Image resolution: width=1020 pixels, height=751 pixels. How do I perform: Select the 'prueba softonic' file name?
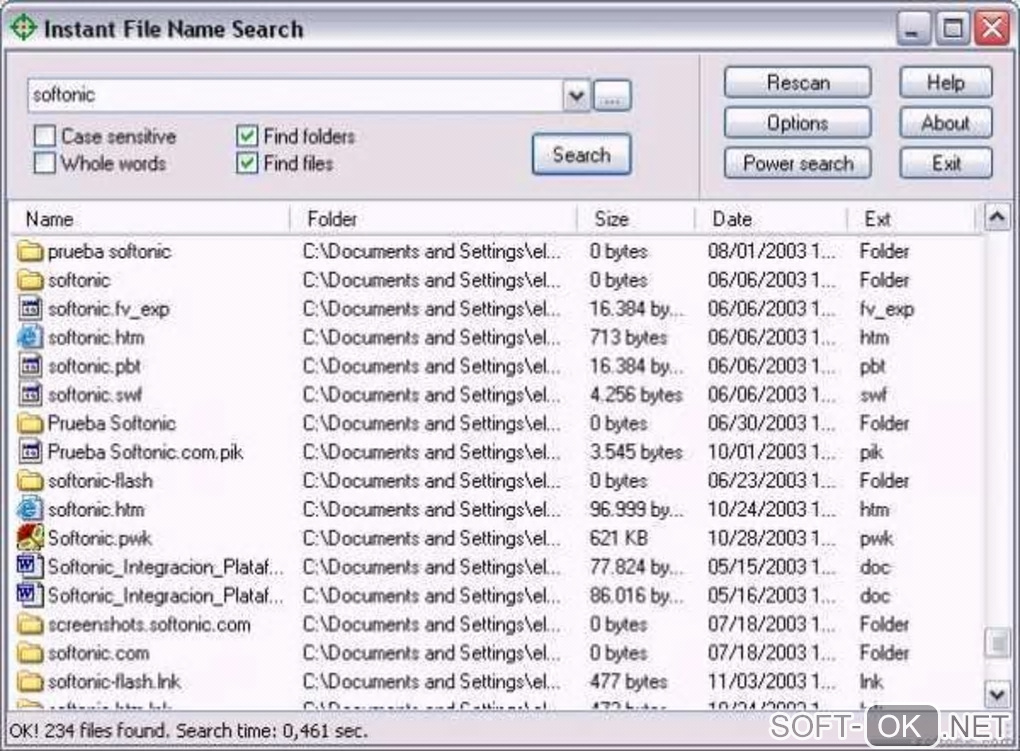click(x=109, y=251)
